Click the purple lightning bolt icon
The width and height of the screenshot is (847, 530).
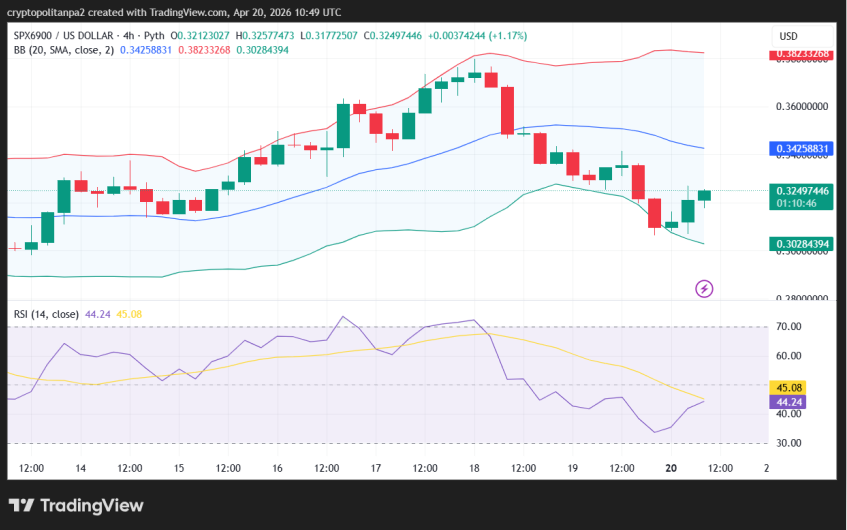[x=704, y=289]
